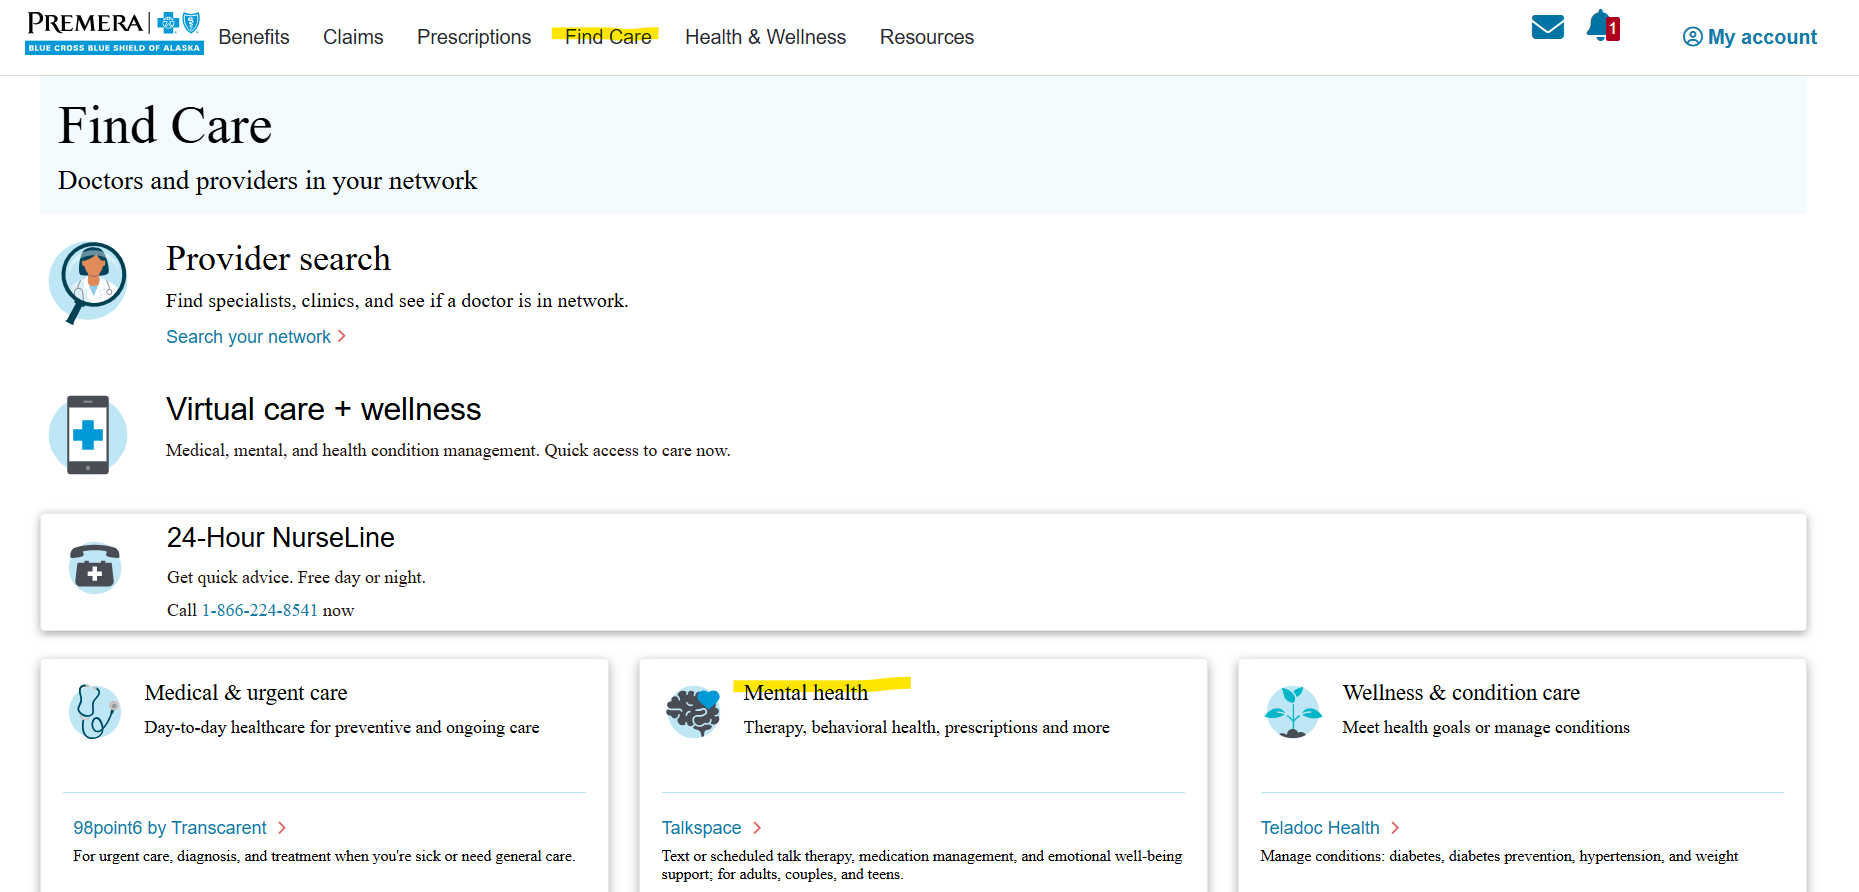
Task: Click the Virtual care phone icon
Action: click(88, 435)
